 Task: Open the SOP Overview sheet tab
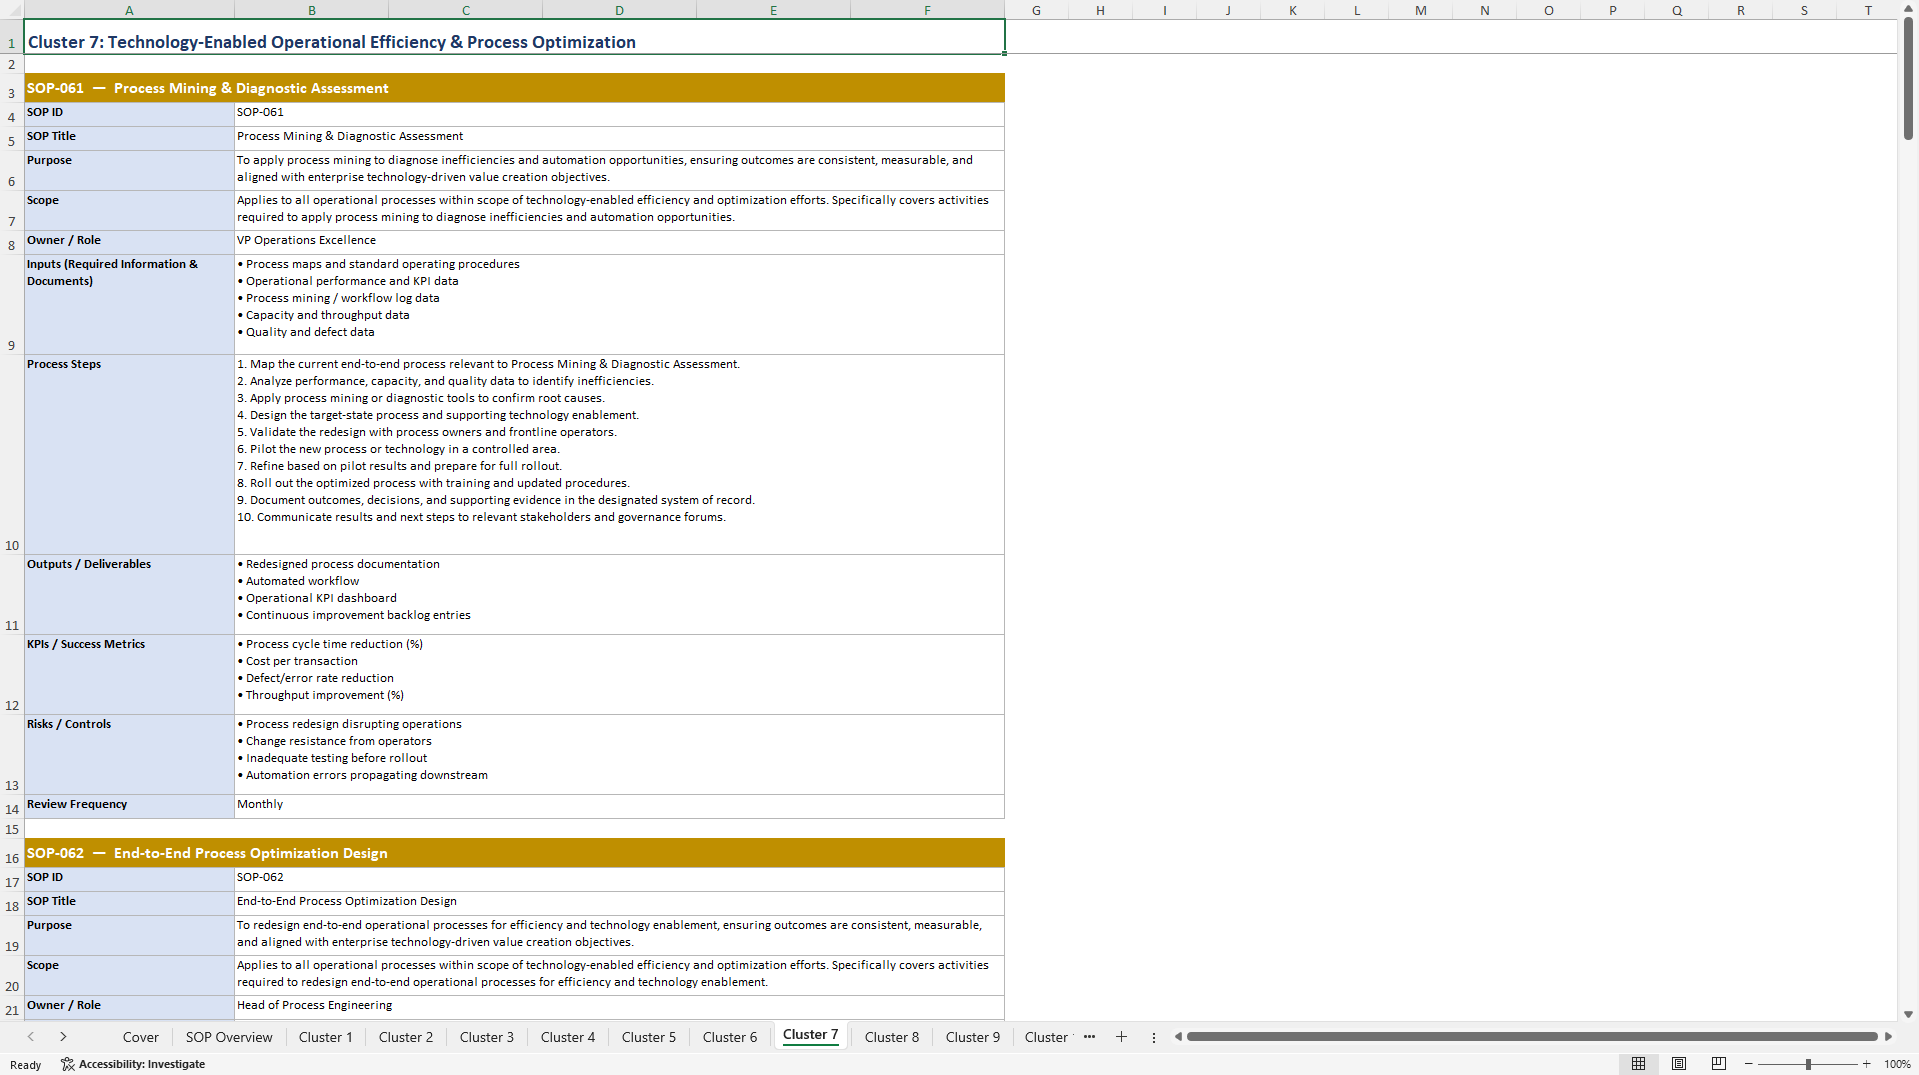[229, 1037]
